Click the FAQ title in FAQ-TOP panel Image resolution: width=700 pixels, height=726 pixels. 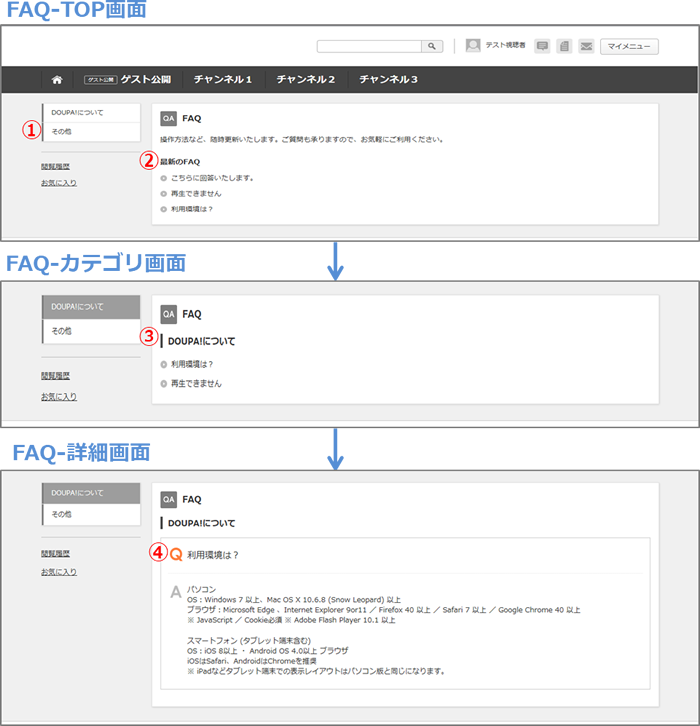(x=192, y=119)
